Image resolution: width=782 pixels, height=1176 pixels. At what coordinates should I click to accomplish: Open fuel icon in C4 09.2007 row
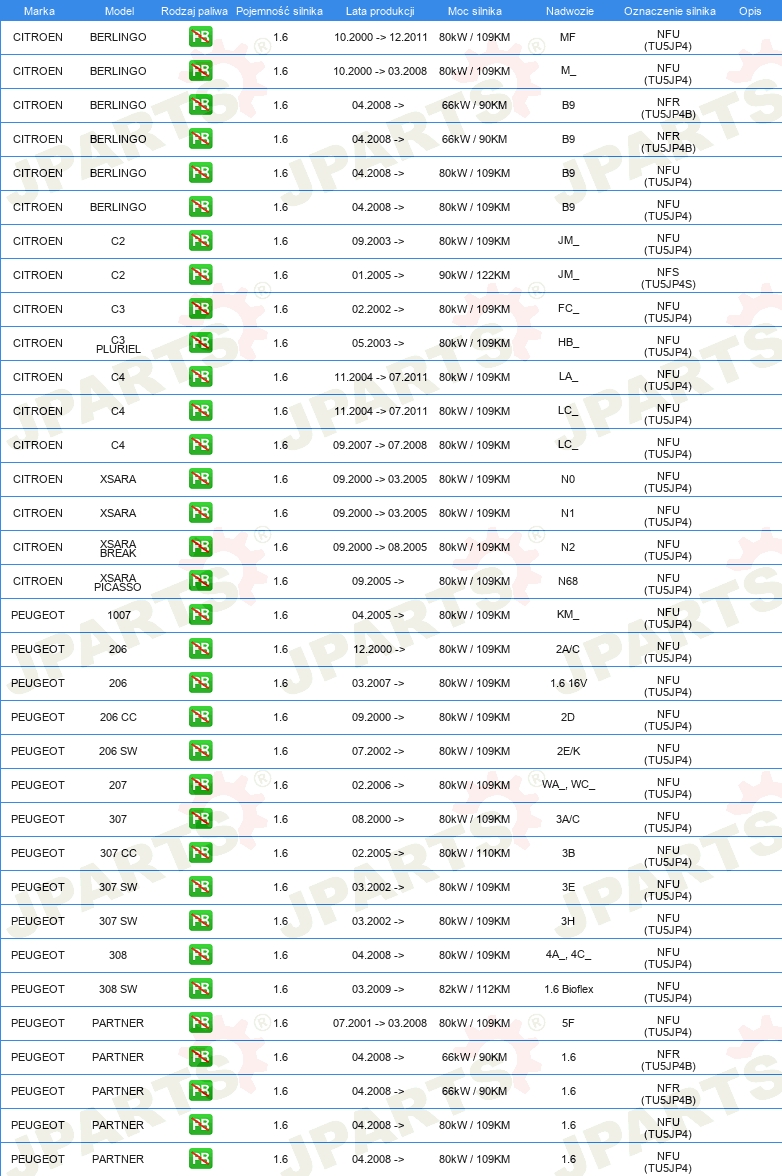coord(200,445)
